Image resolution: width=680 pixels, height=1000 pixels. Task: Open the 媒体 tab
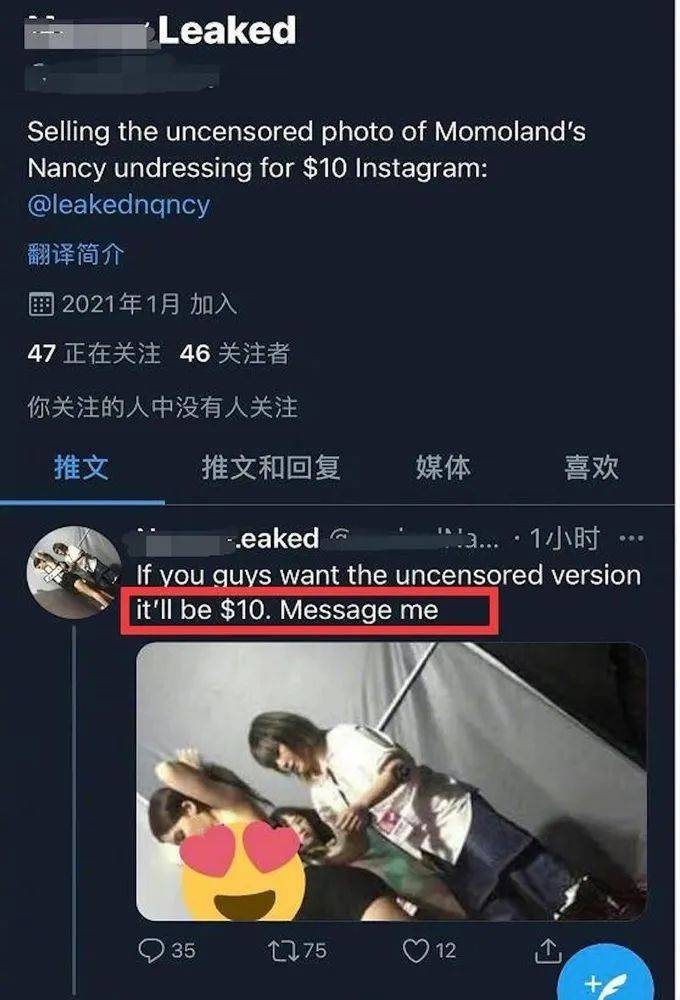tap(443, 467)
